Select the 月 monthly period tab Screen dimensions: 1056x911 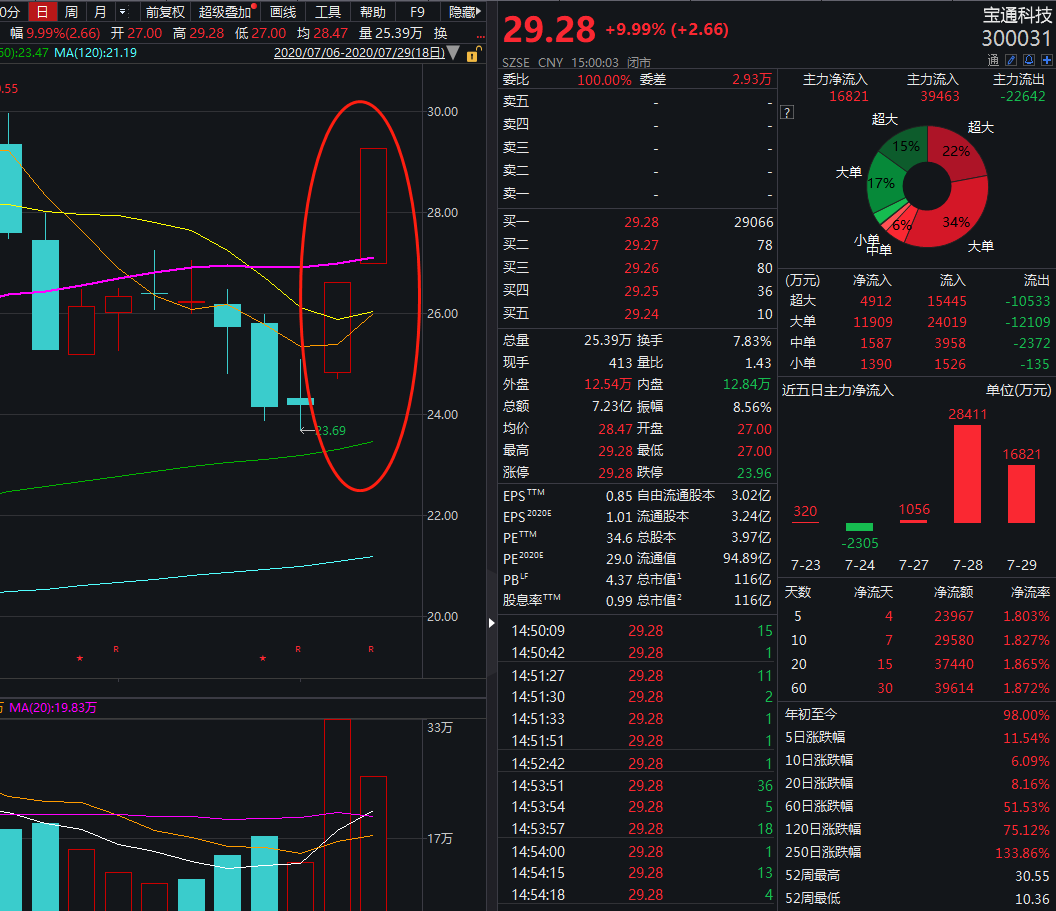(x=100, y=11)
